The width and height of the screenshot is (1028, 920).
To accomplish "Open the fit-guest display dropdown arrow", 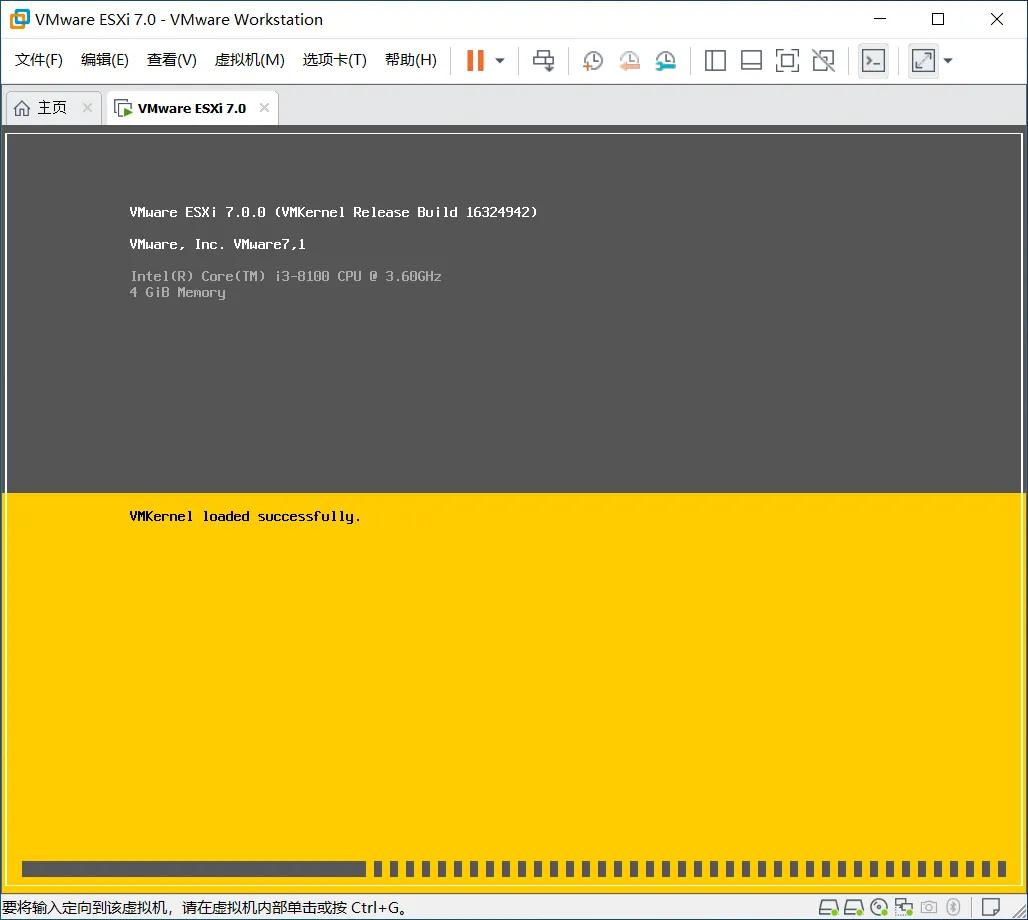I will tap(946, 60).
